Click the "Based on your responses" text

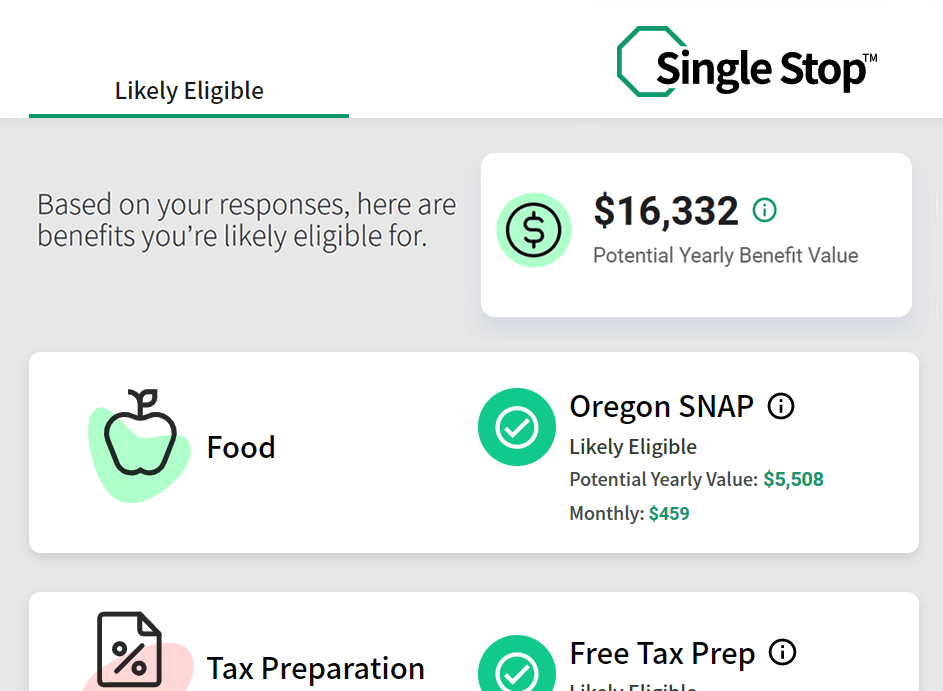point(246,220)
